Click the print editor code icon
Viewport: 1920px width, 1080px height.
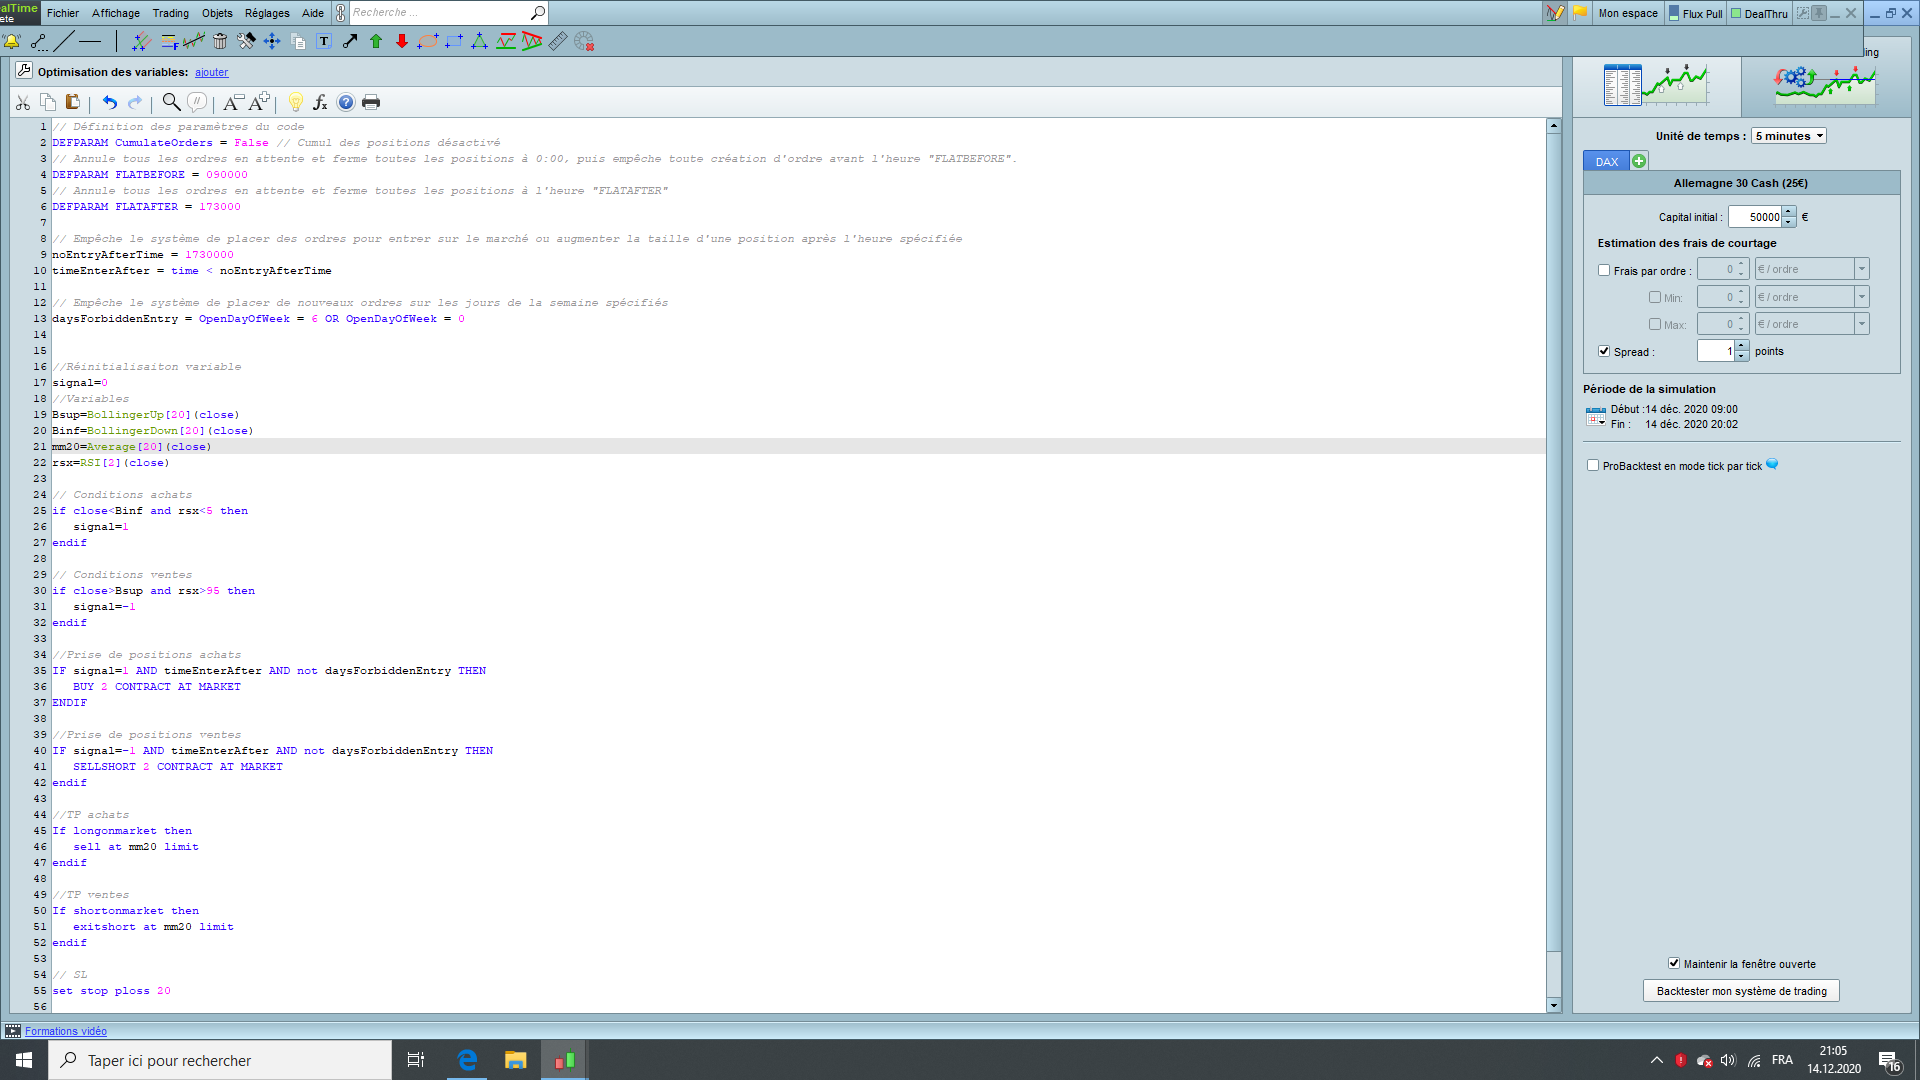(371, 102)
